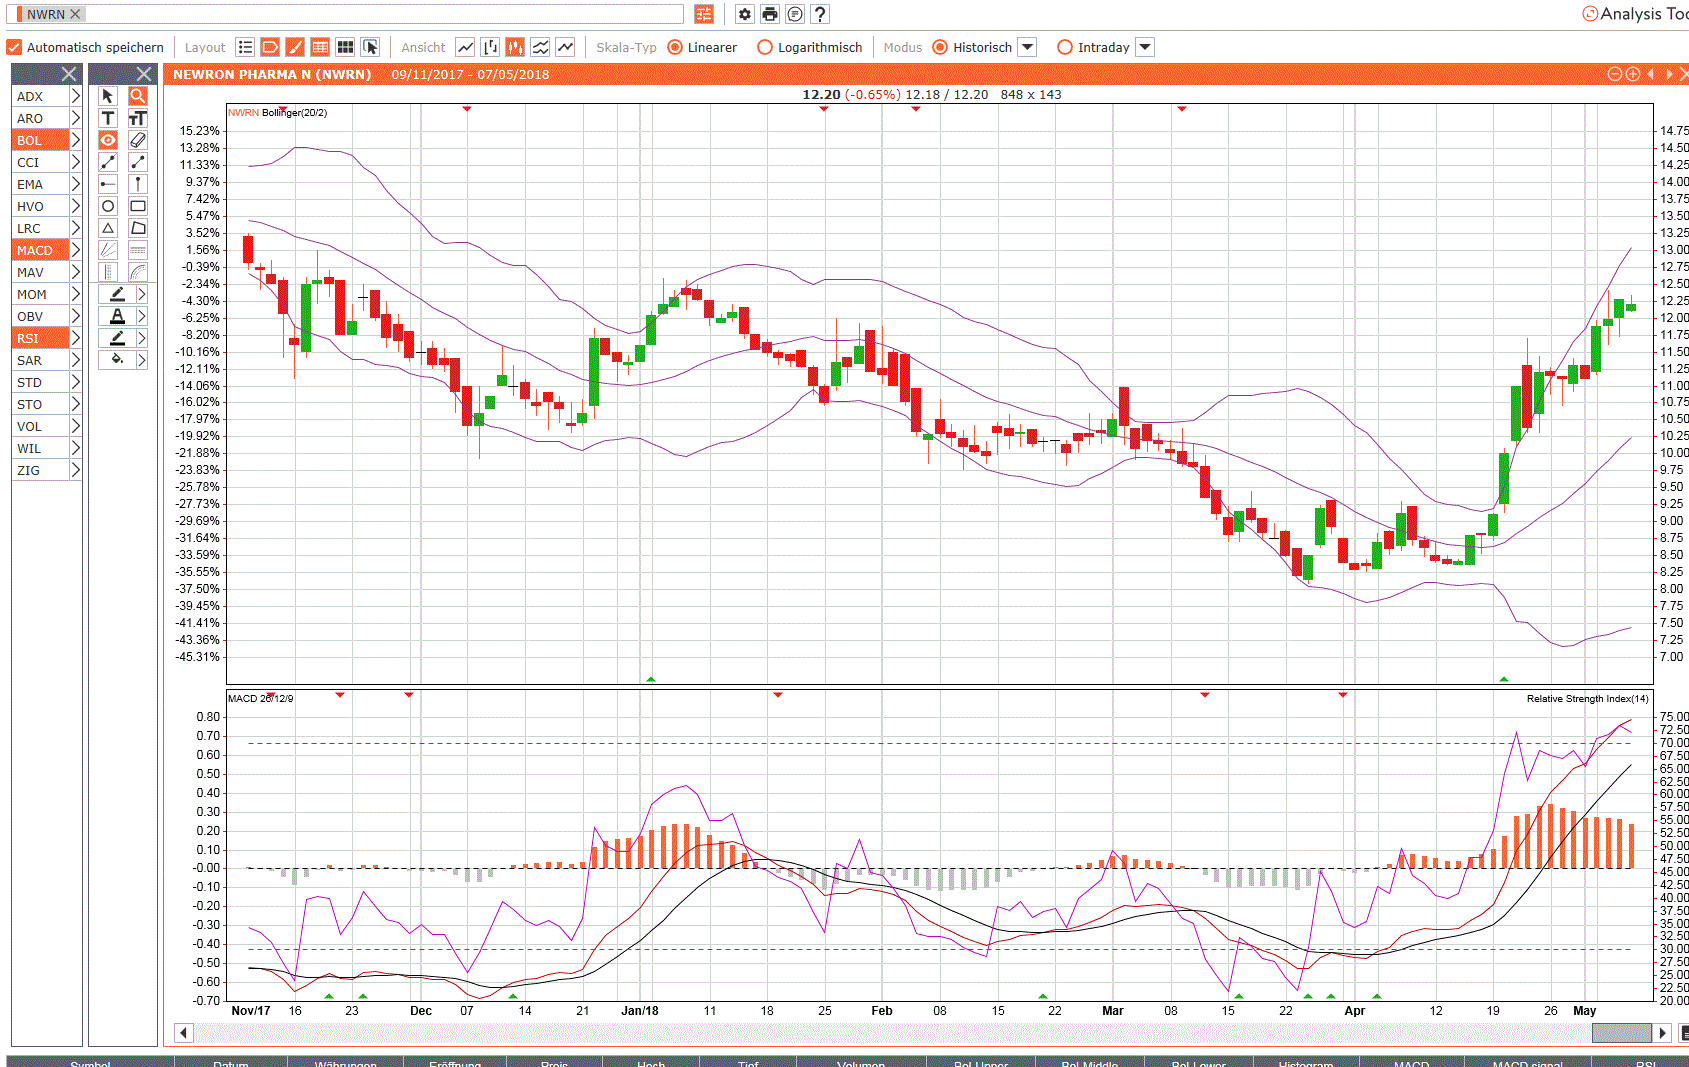This screenshot has width=1689, height=1067.
Task: Click the horizontal scrollbar right arrow
Action: (x=1662, y=1033)
